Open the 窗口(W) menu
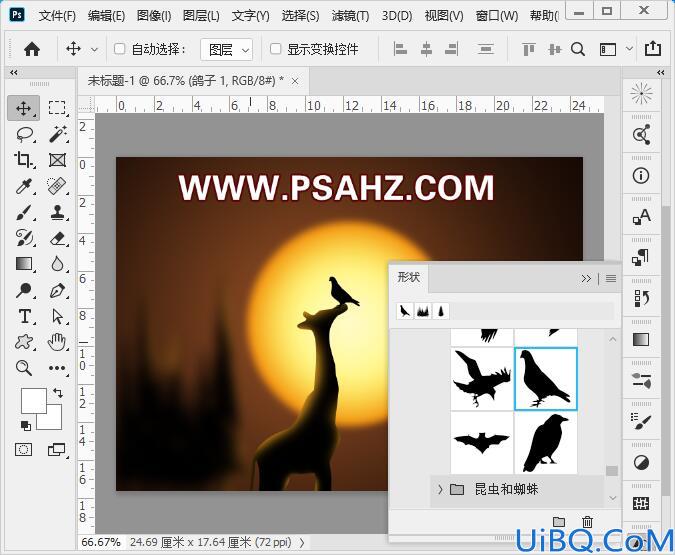Image resolution: width=675 pixels, height=555 pixels. [497, 16]
